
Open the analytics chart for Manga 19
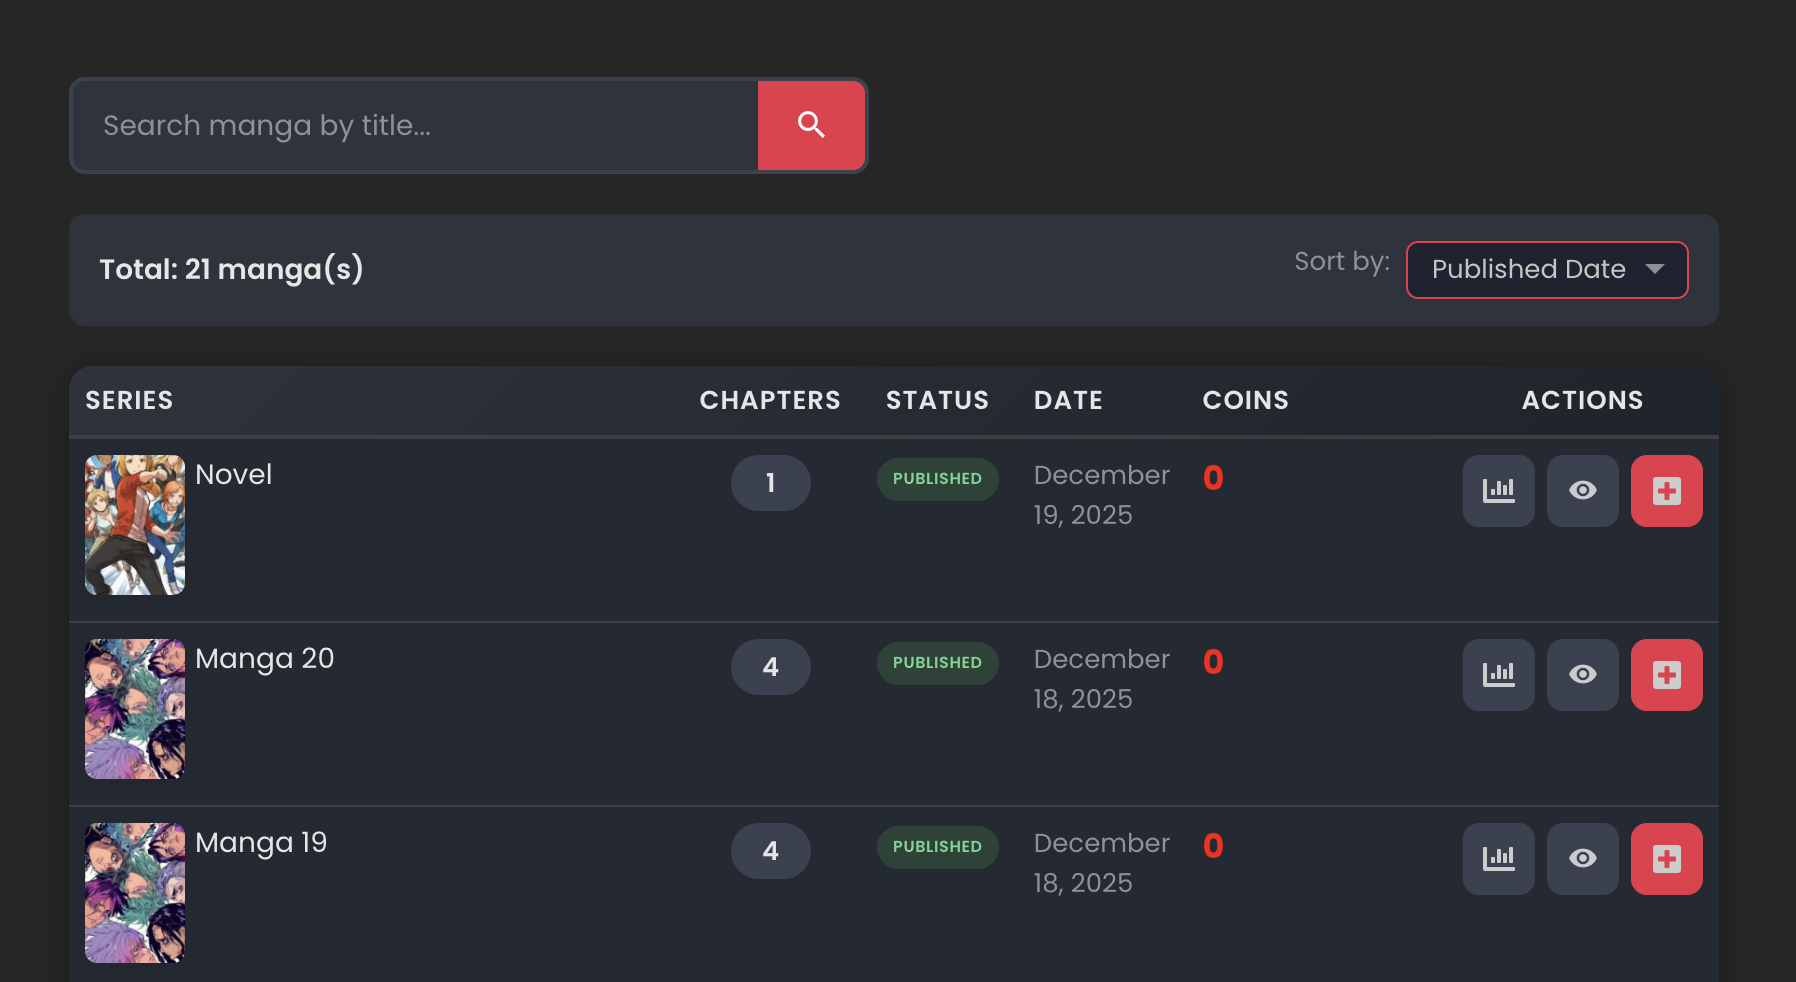coord(1498,858)
